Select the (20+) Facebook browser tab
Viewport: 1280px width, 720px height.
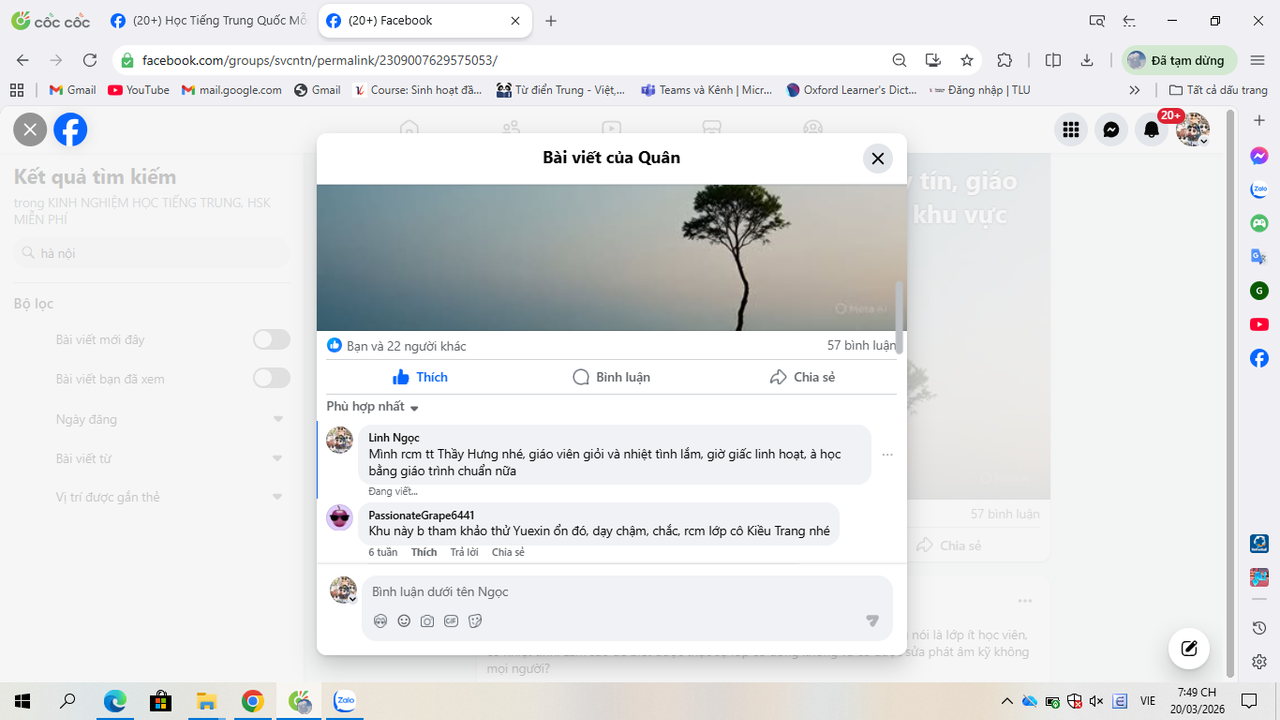(x=424, y=20)
